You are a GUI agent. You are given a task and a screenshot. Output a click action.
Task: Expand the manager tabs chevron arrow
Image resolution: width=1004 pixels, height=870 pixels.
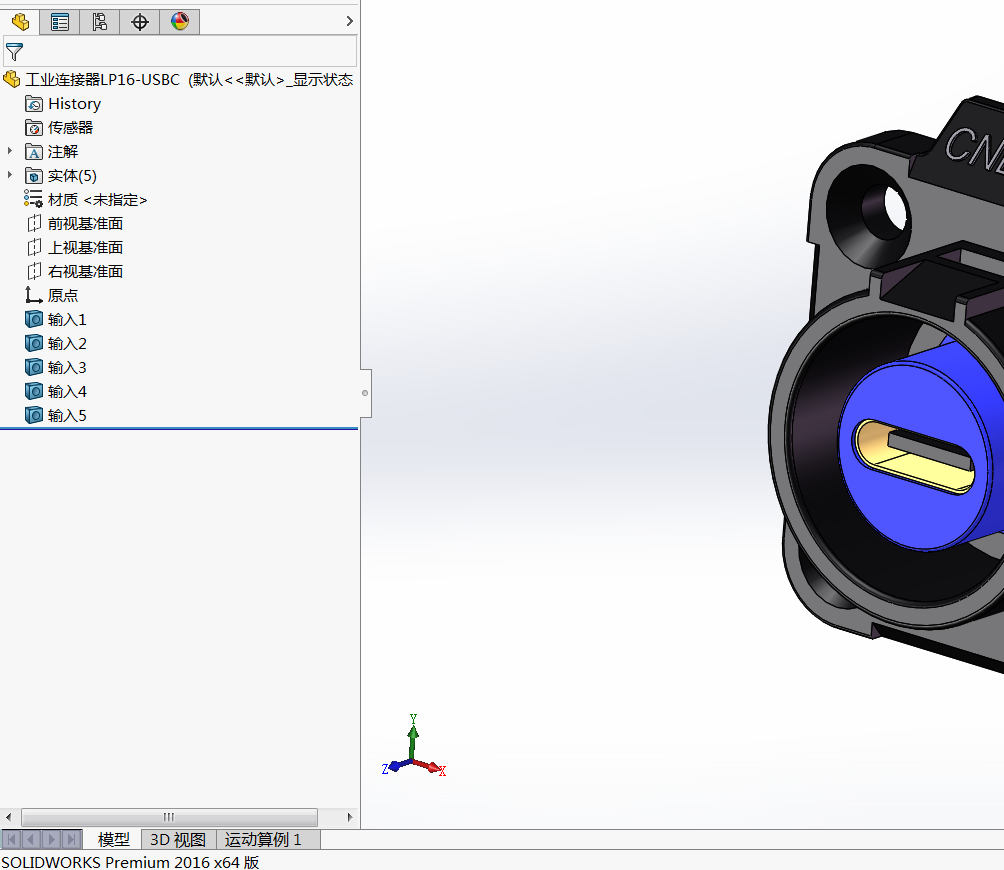[350, 21]
